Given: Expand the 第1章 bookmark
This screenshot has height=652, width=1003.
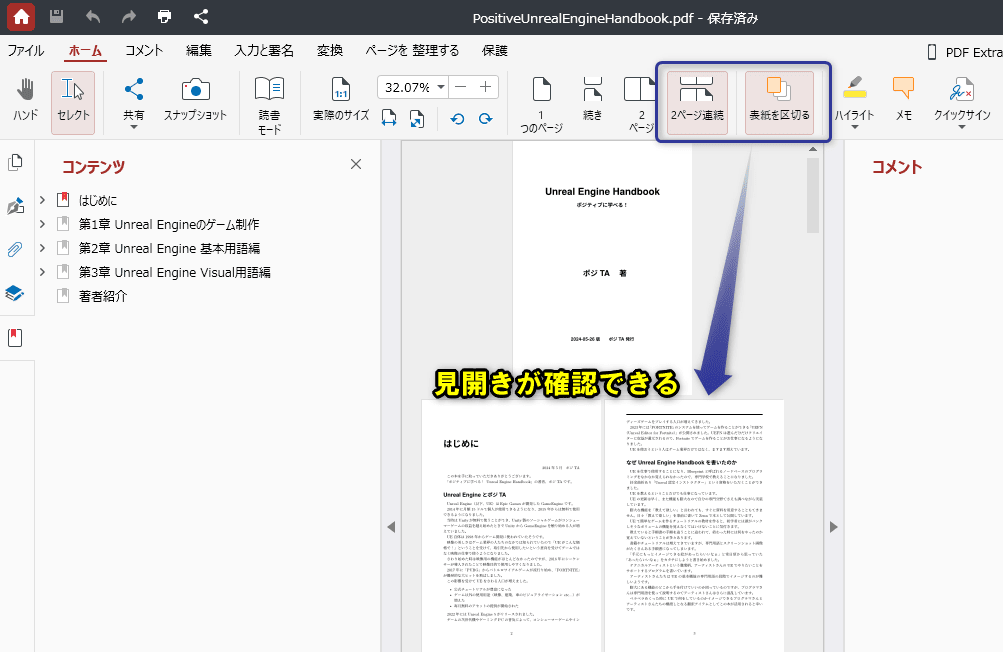Looking at the screenshot, I should coord(42,224).
